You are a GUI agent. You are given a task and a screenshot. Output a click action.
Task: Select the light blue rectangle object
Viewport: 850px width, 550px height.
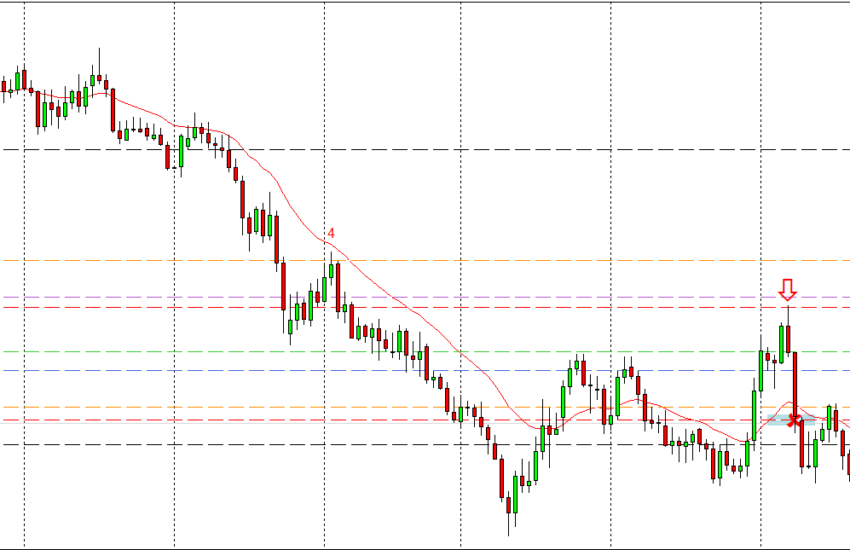(790, 420)
